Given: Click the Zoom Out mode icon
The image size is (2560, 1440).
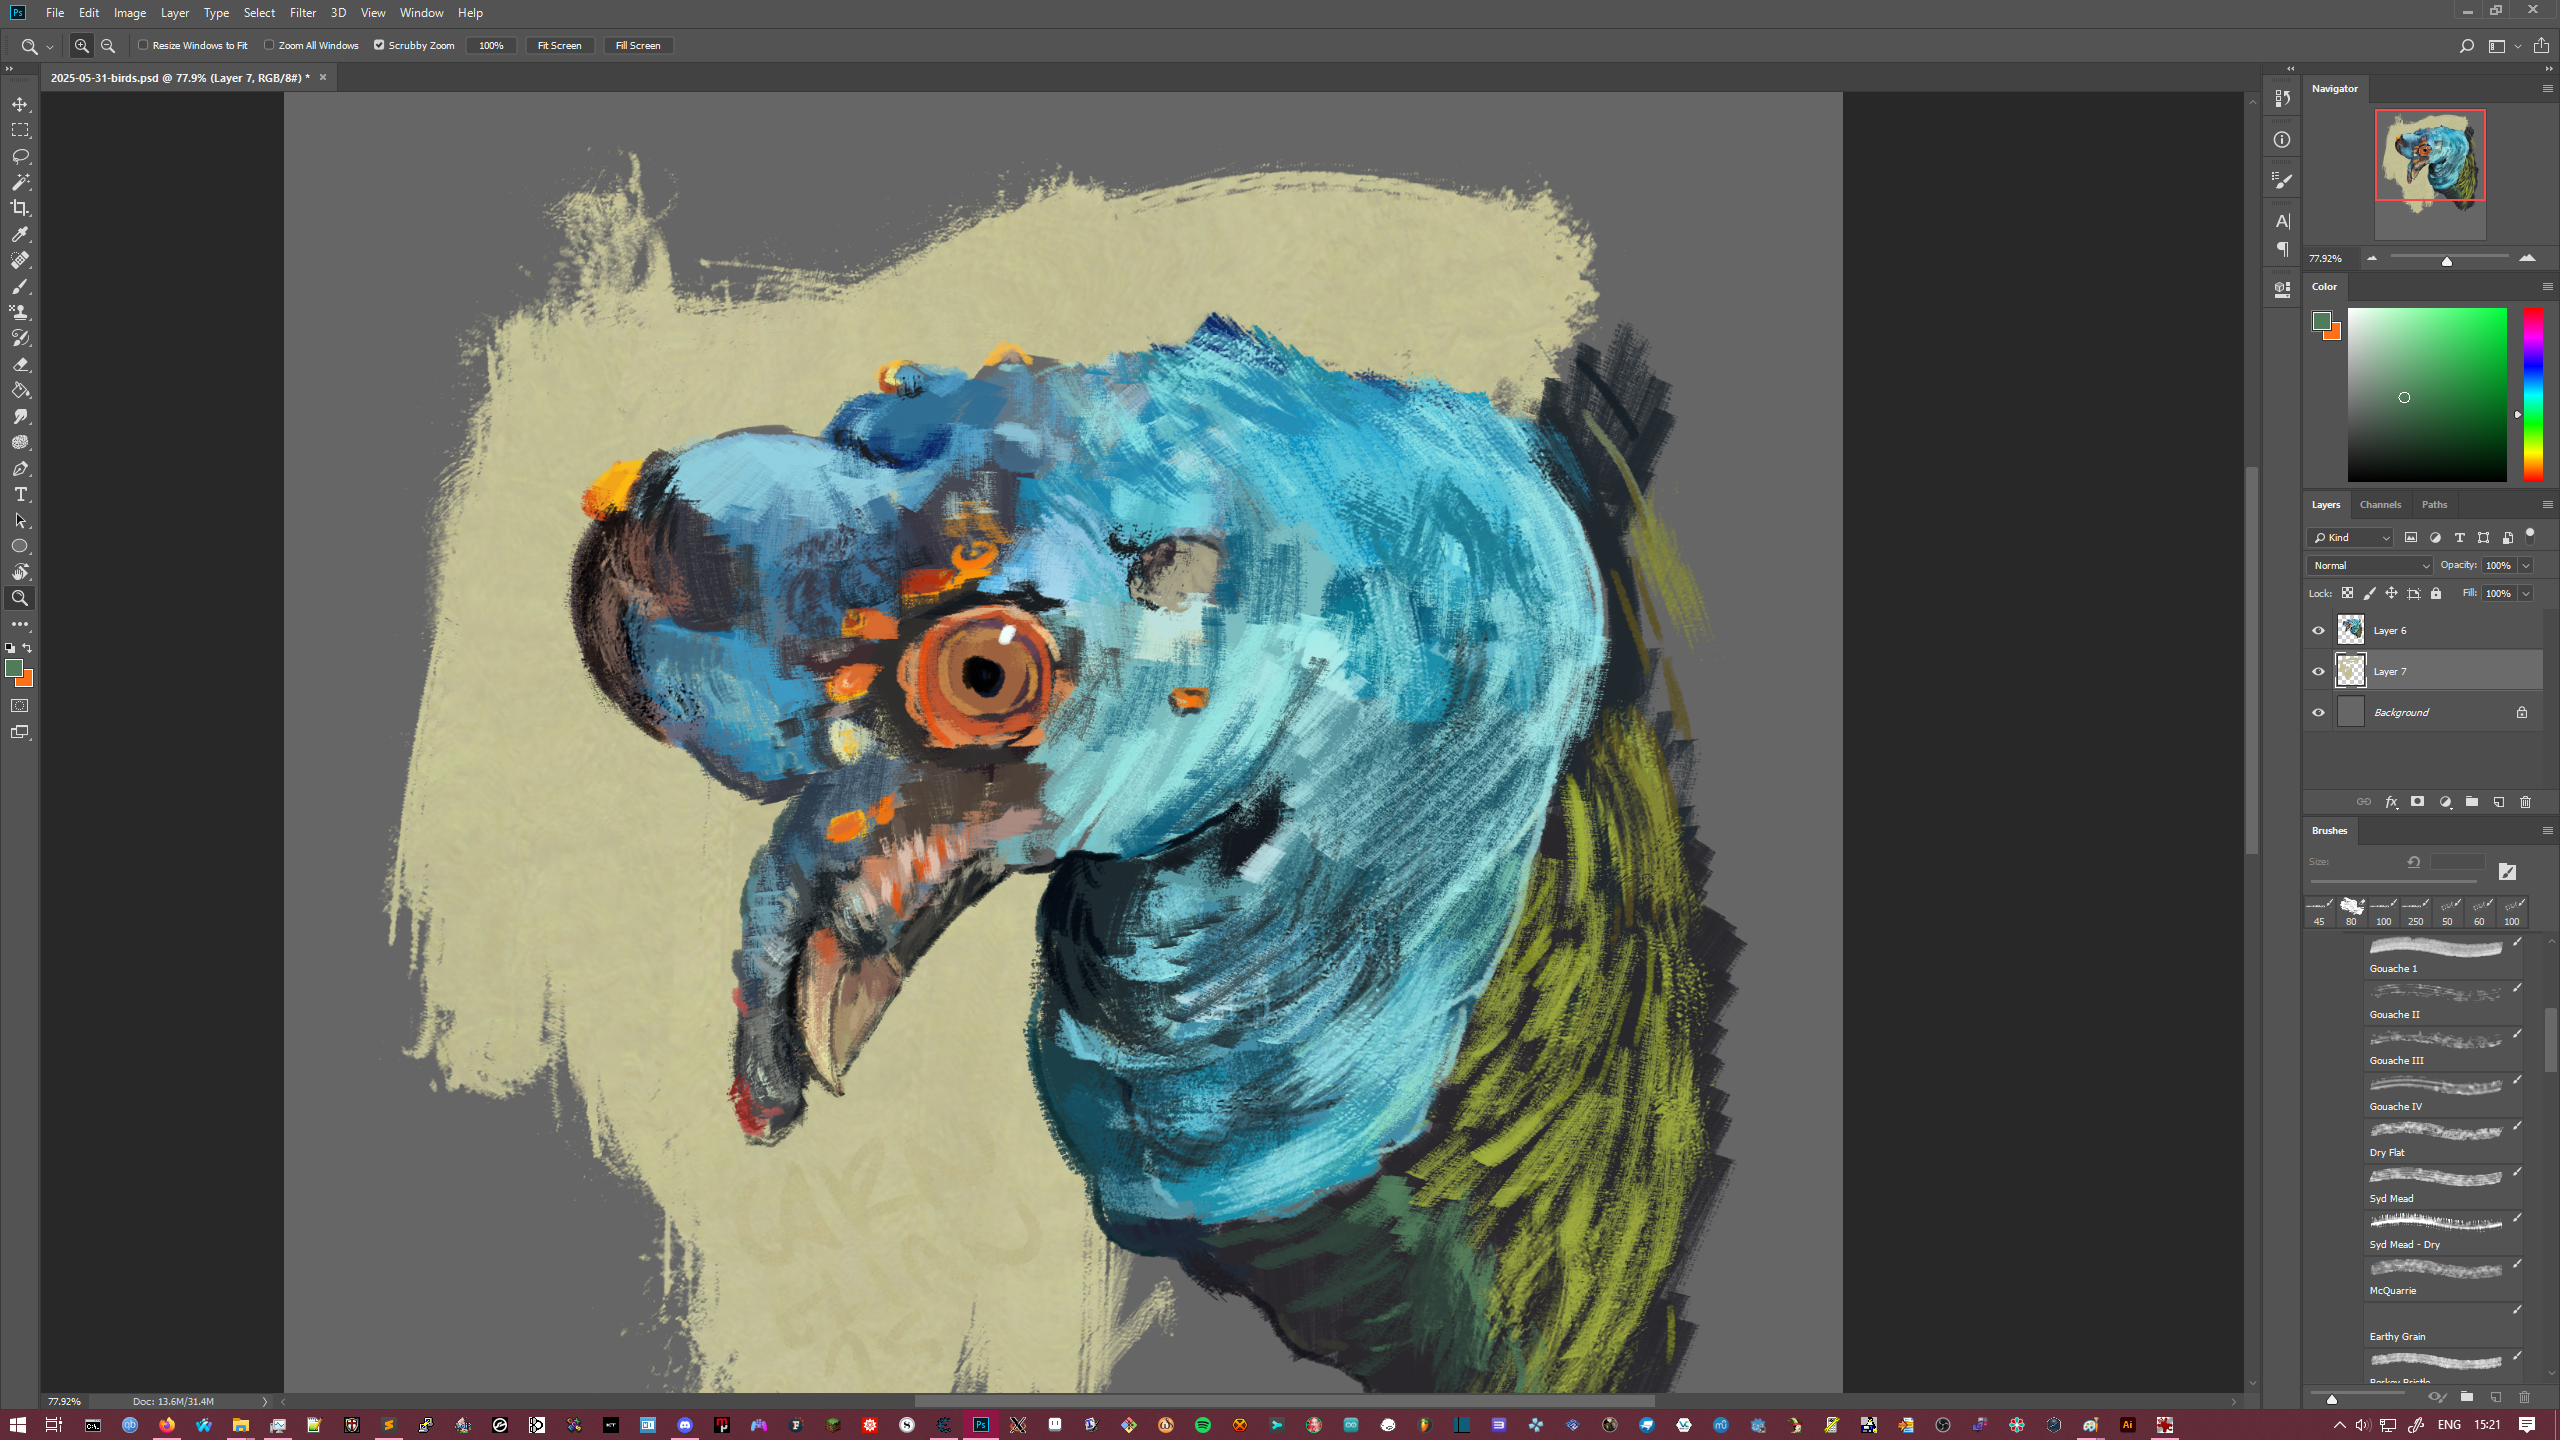Looking at the screenshot, I should point(108,46).
